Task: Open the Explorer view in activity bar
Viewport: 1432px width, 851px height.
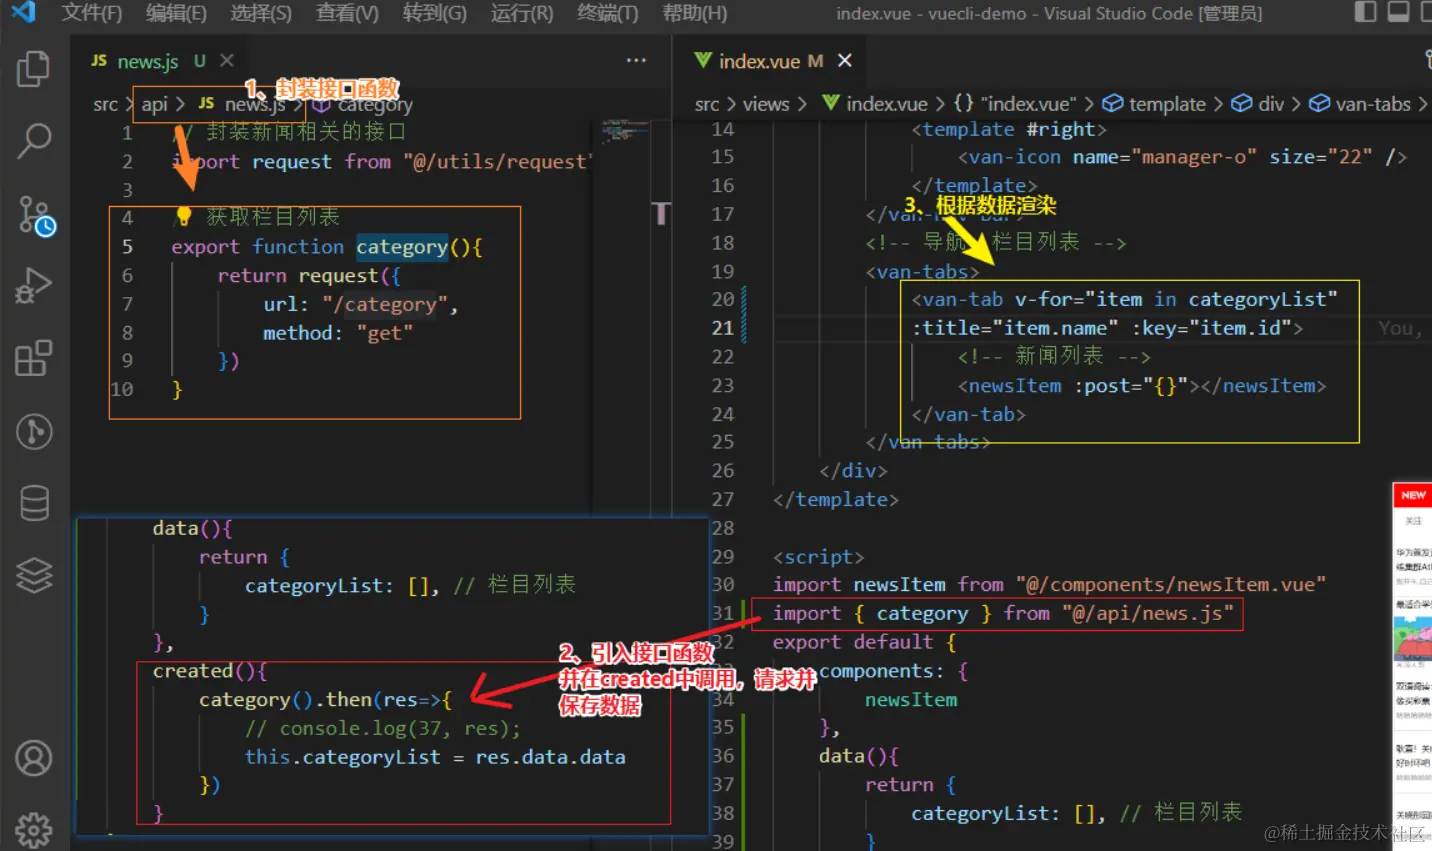Action: coord(34,68)
